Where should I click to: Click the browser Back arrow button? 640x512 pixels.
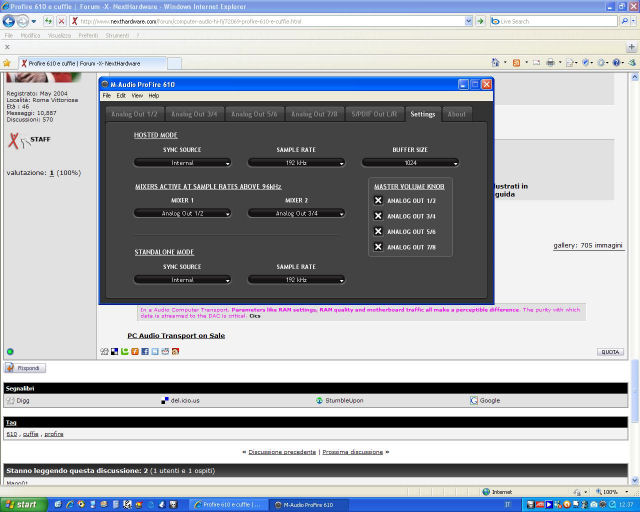click(x=9, y=21)
